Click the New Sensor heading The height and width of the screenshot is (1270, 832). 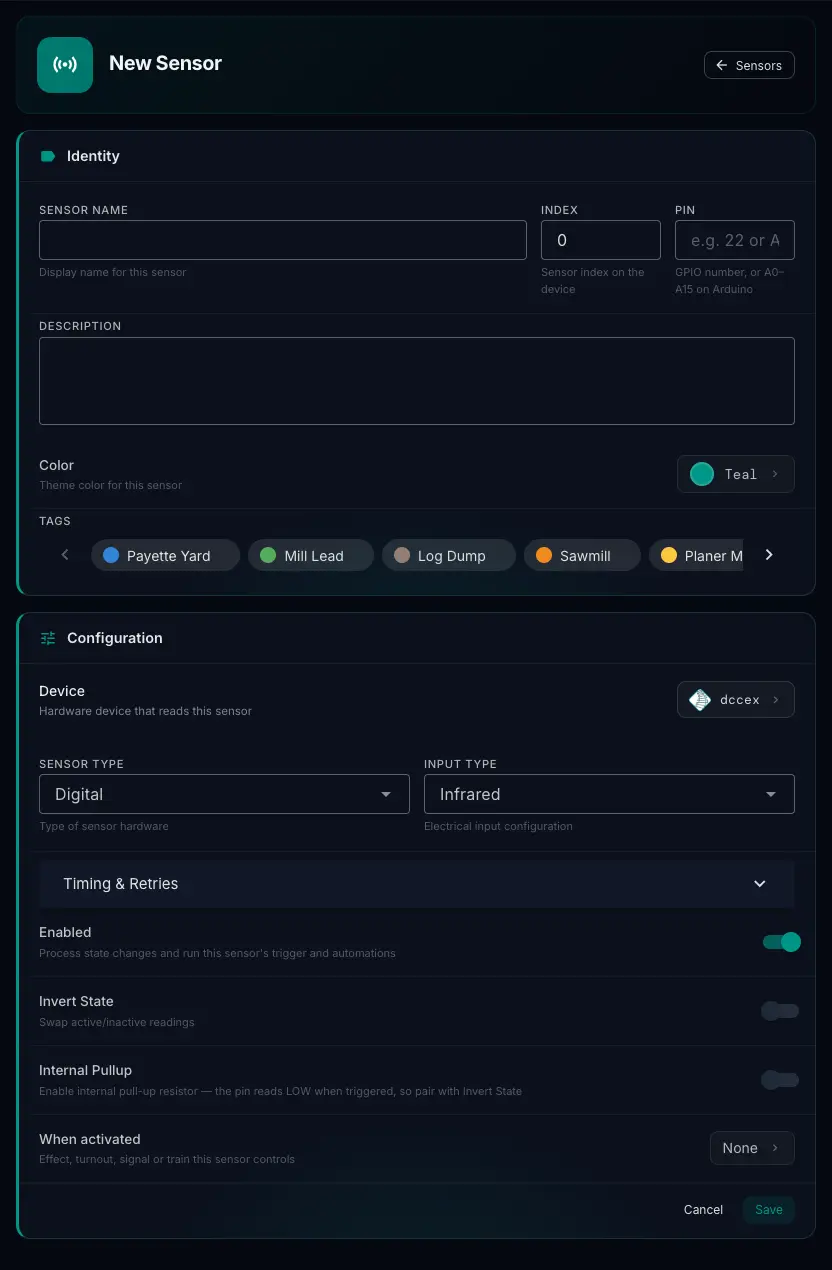[x=165, y=63]
